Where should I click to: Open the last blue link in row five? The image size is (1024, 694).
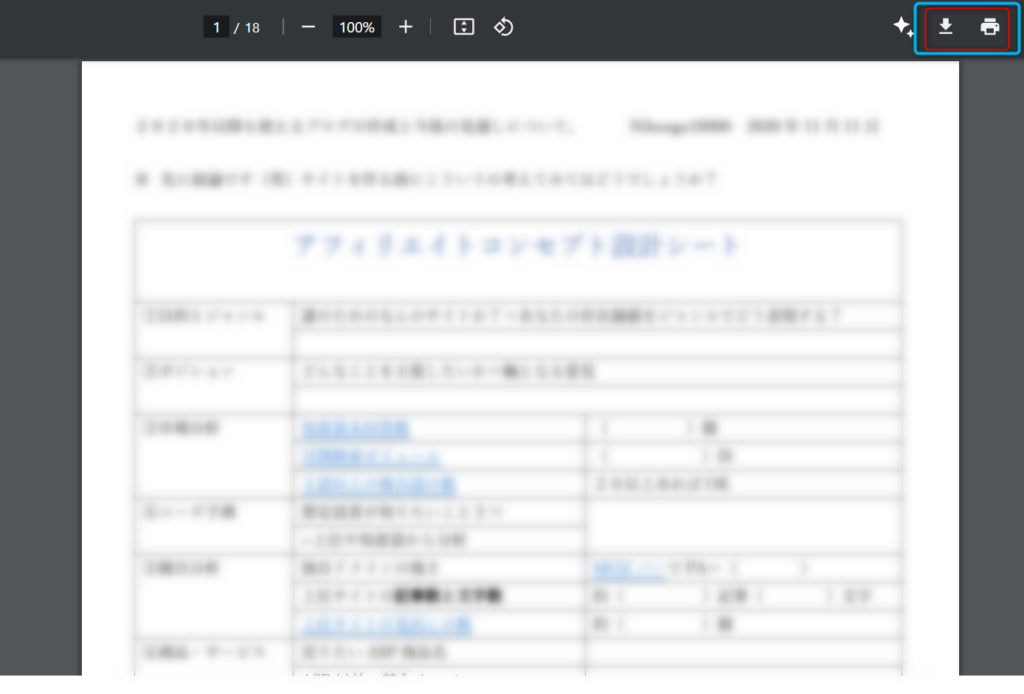(x=387, y=624)
